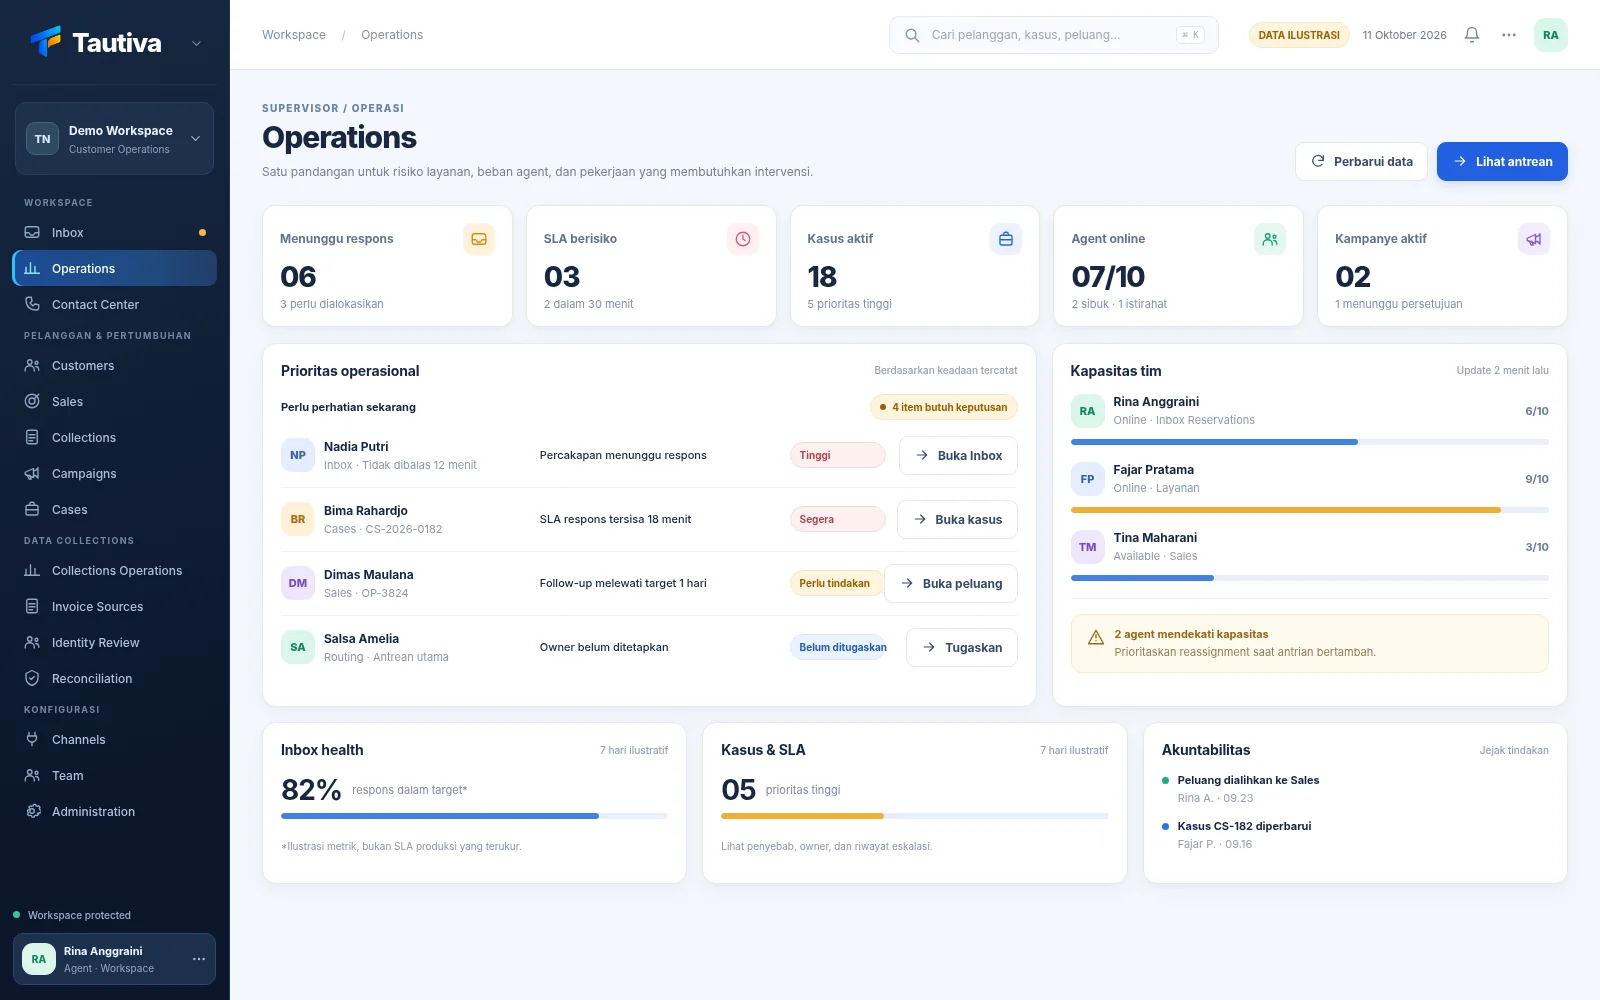Screen dimensions: 1600x1000
Task: Click the people icon on Agent online card
Action: [1270, 239]
